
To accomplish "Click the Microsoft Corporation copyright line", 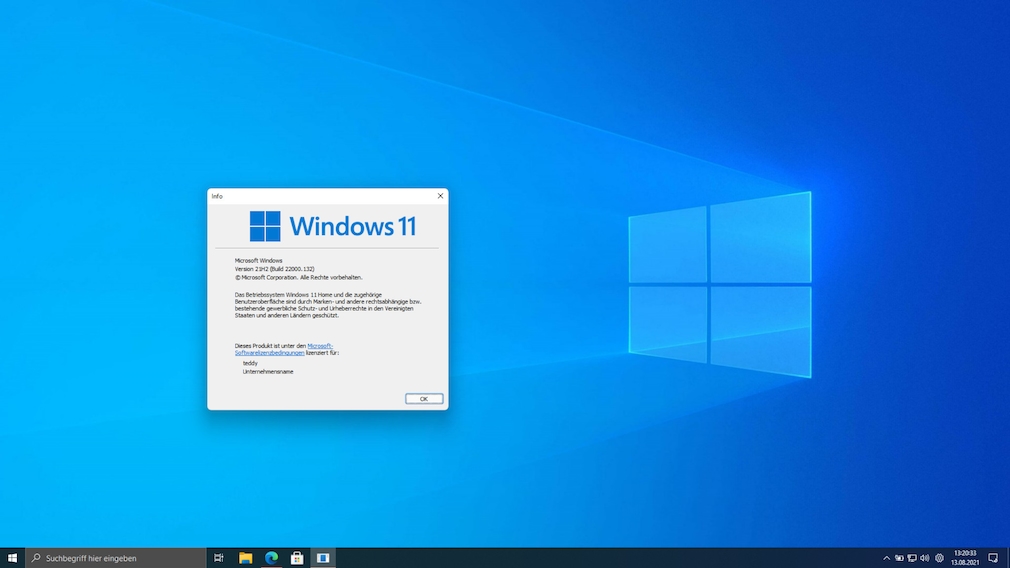I will (x=298, y=277).
